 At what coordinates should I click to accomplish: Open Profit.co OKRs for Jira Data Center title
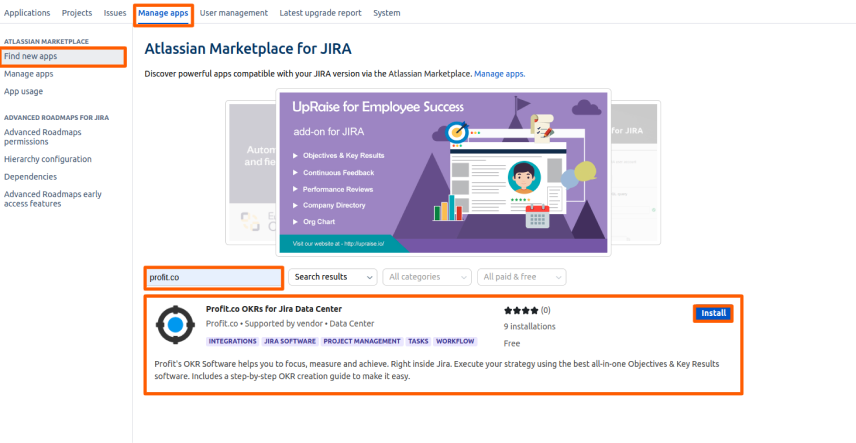pos(274,309)
